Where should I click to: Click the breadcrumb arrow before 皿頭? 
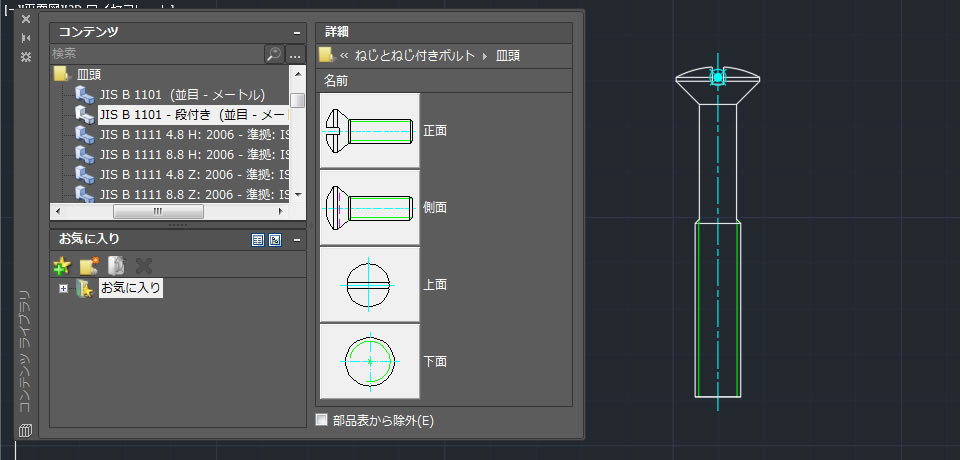coord(485,56)
